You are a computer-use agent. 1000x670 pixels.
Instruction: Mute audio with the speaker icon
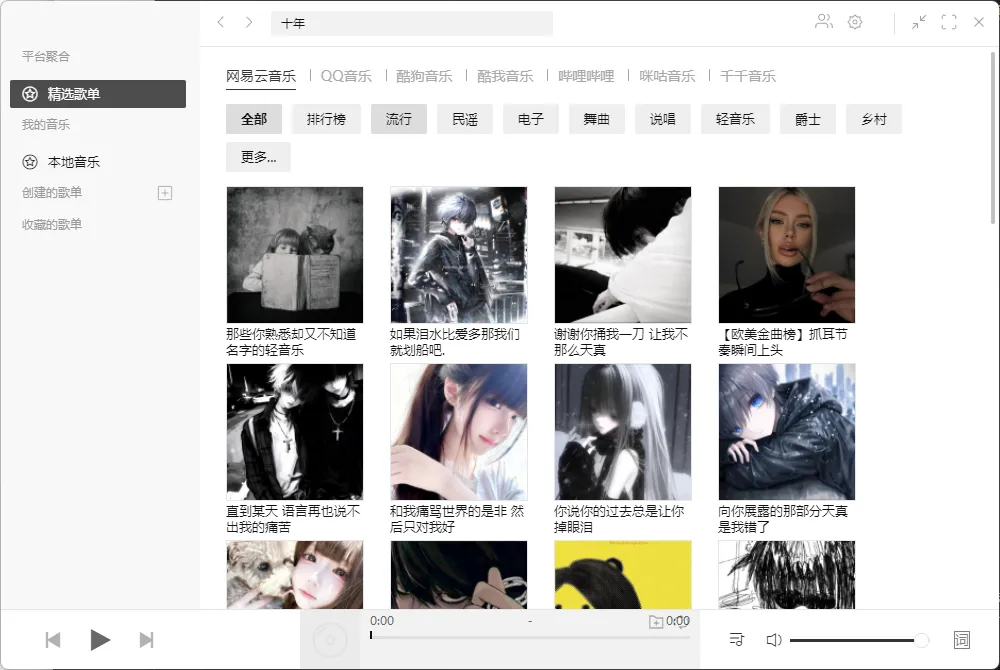[774, 640]
